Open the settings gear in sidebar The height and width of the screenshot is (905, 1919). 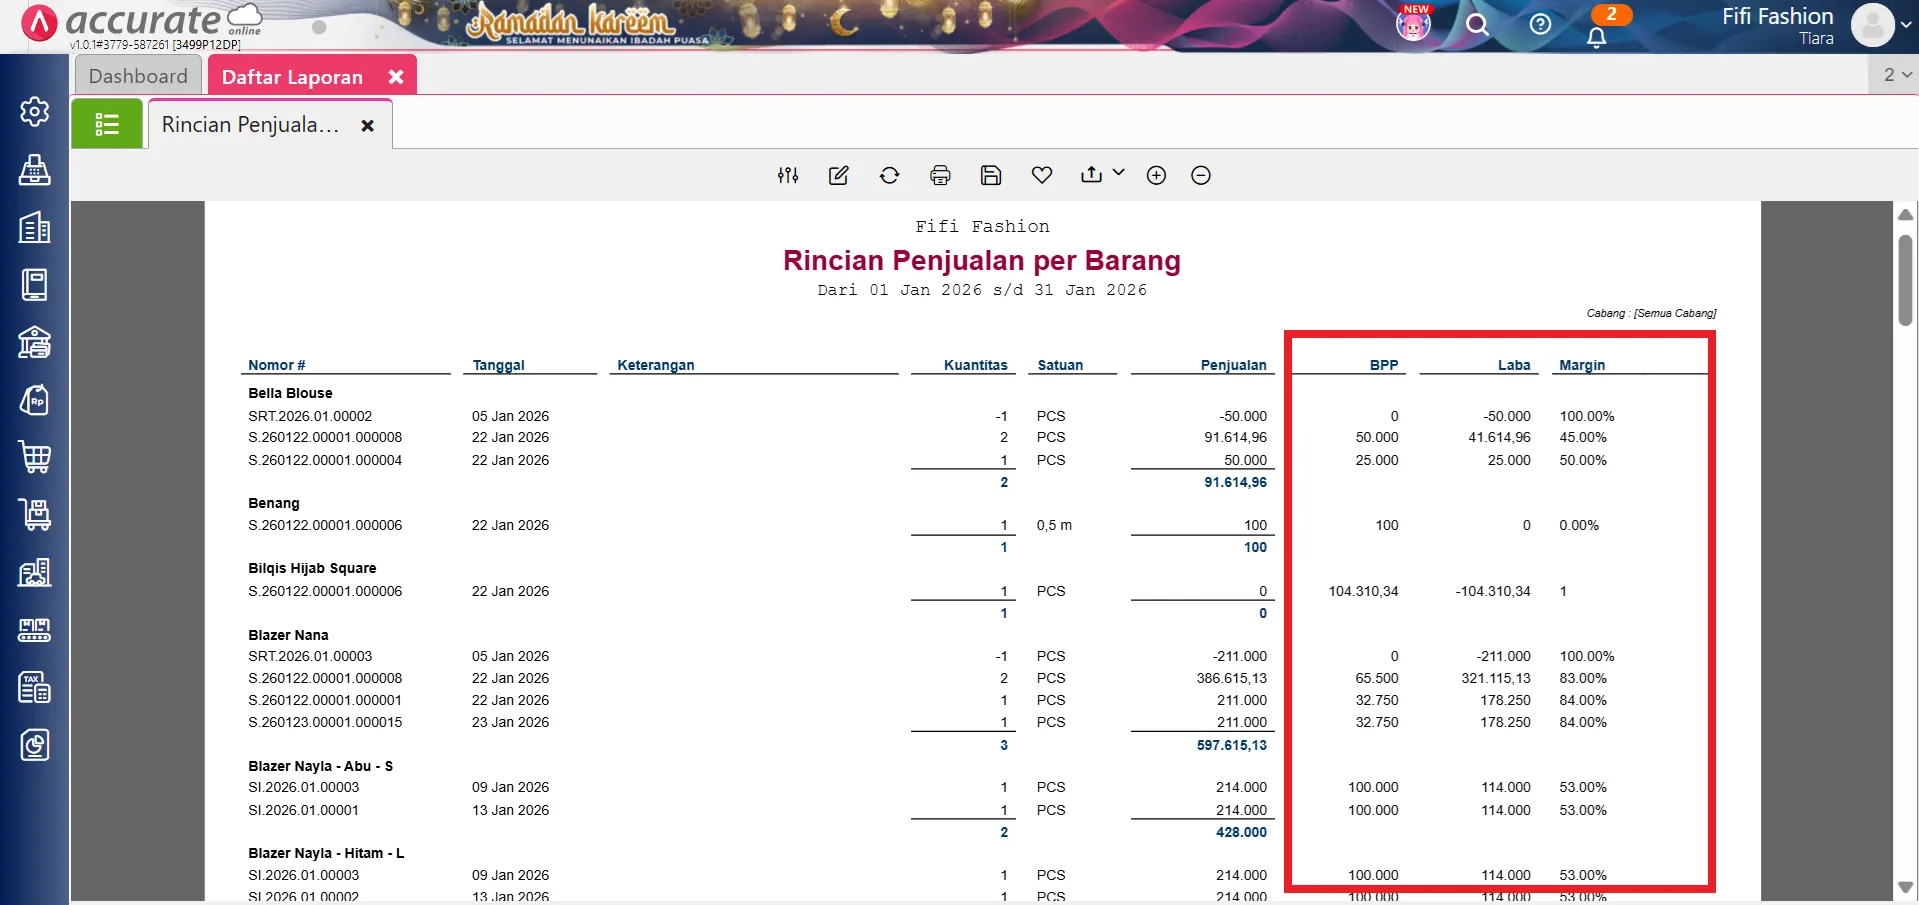35,111
